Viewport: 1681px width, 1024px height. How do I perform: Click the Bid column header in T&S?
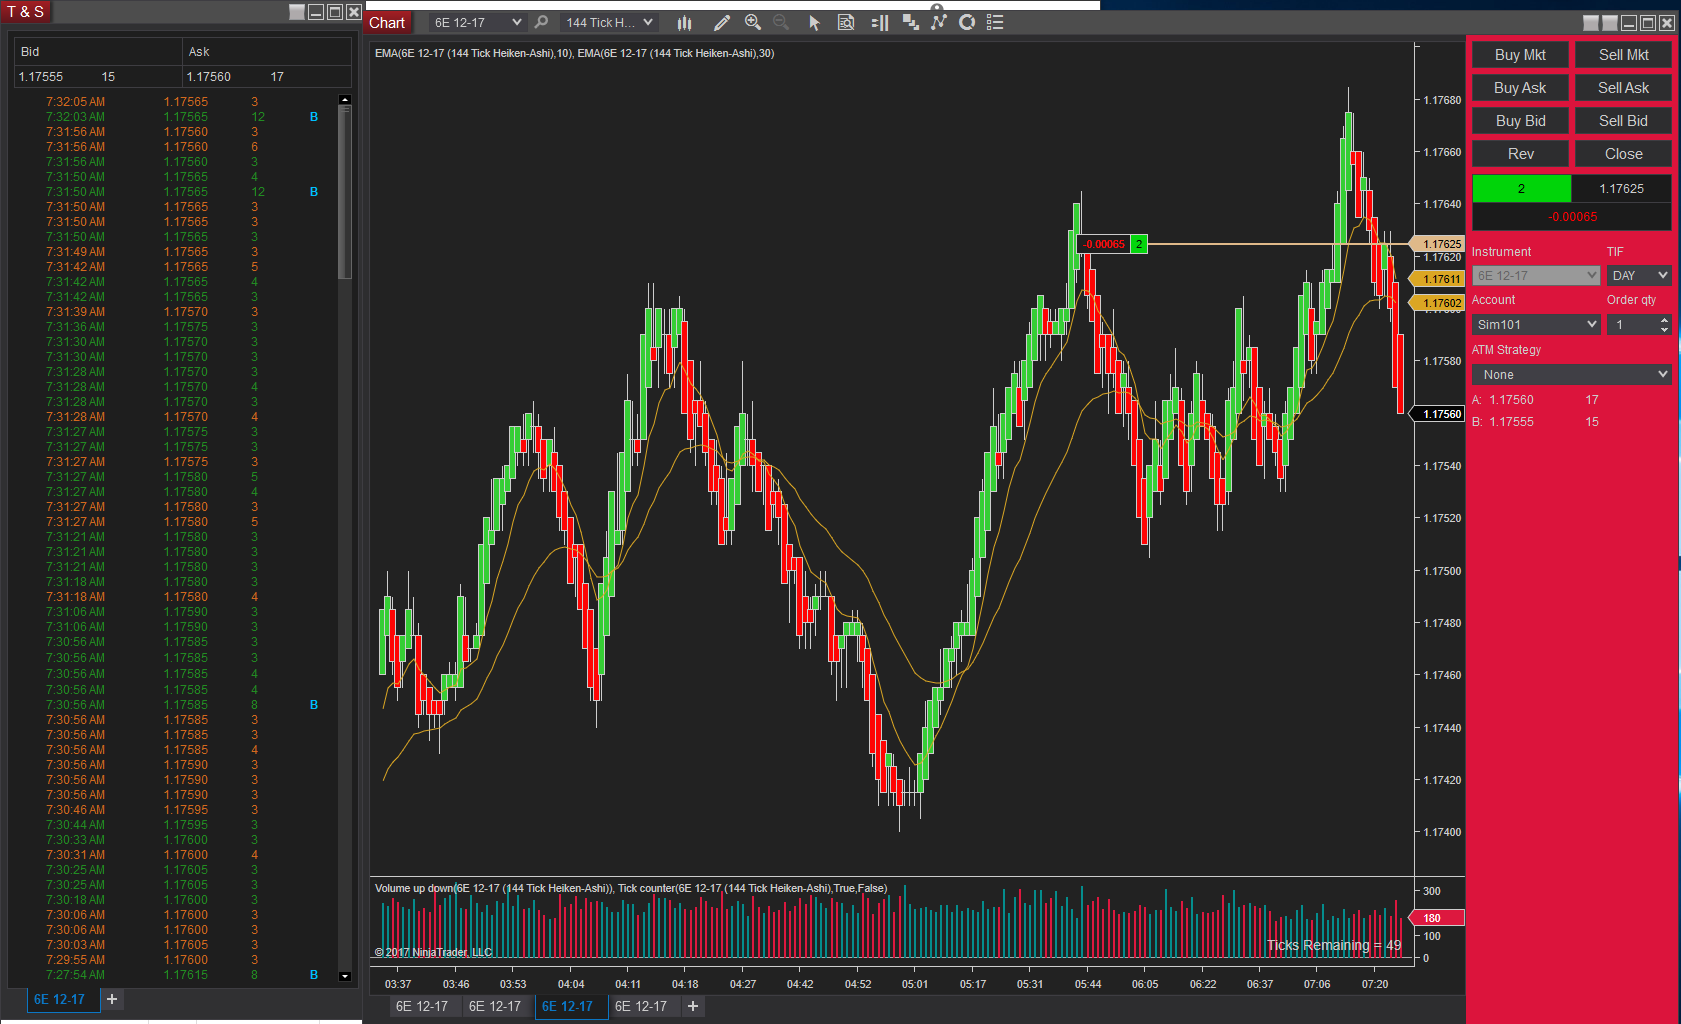97,51
